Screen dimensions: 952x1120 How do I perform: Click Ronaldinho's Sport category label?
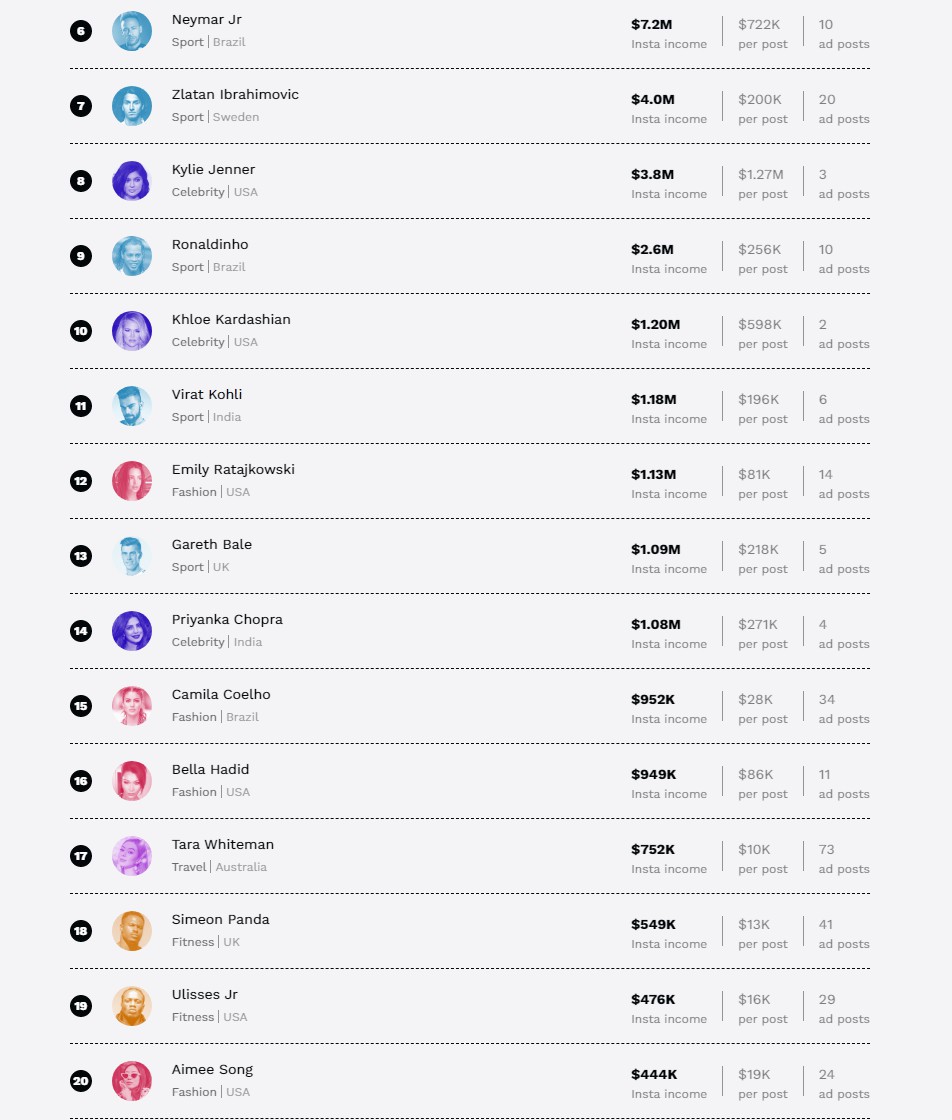click(187, 267)
